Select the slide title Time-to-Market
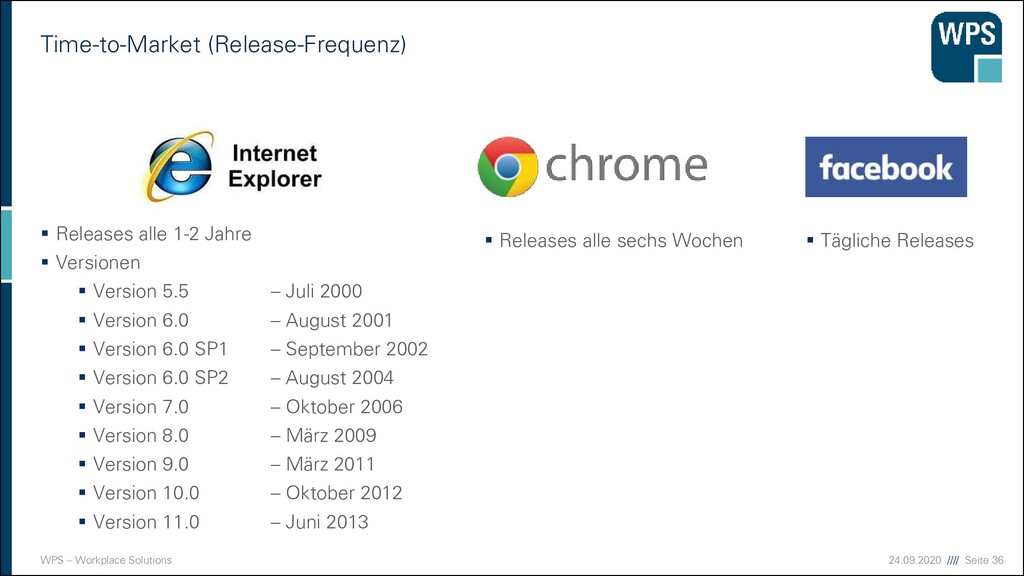 (223, 44)
